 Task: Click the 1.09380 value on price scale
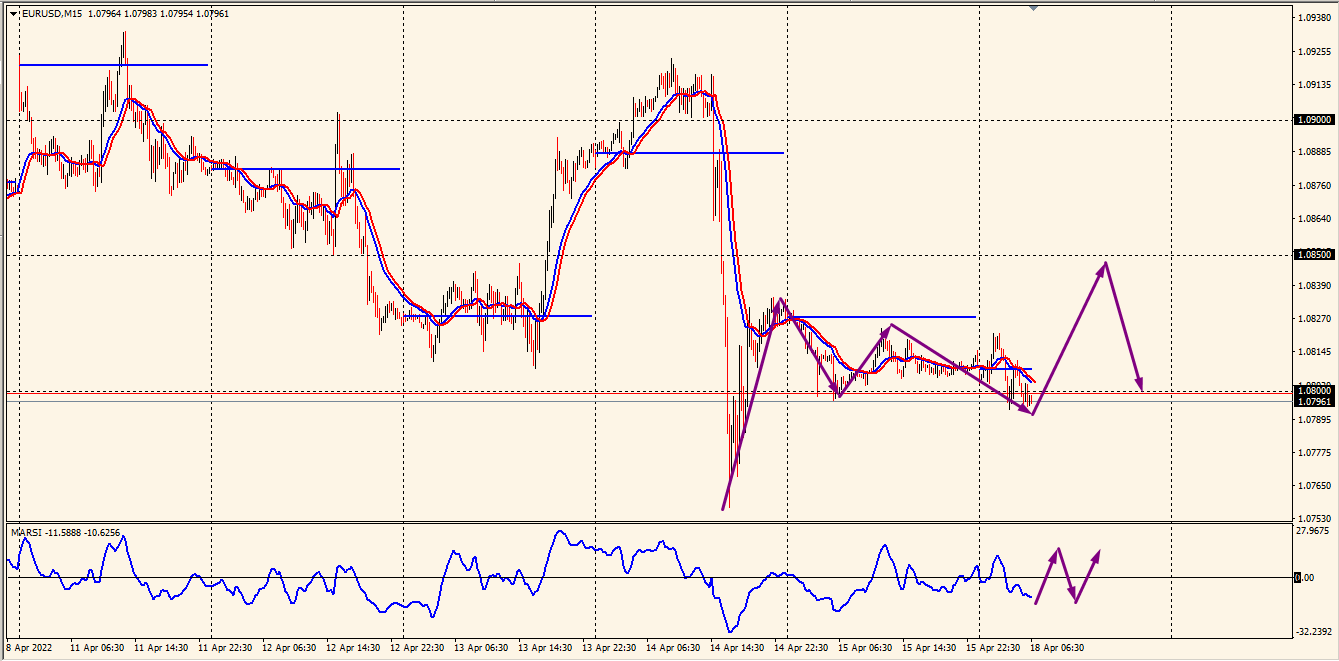click(1314, 18)
